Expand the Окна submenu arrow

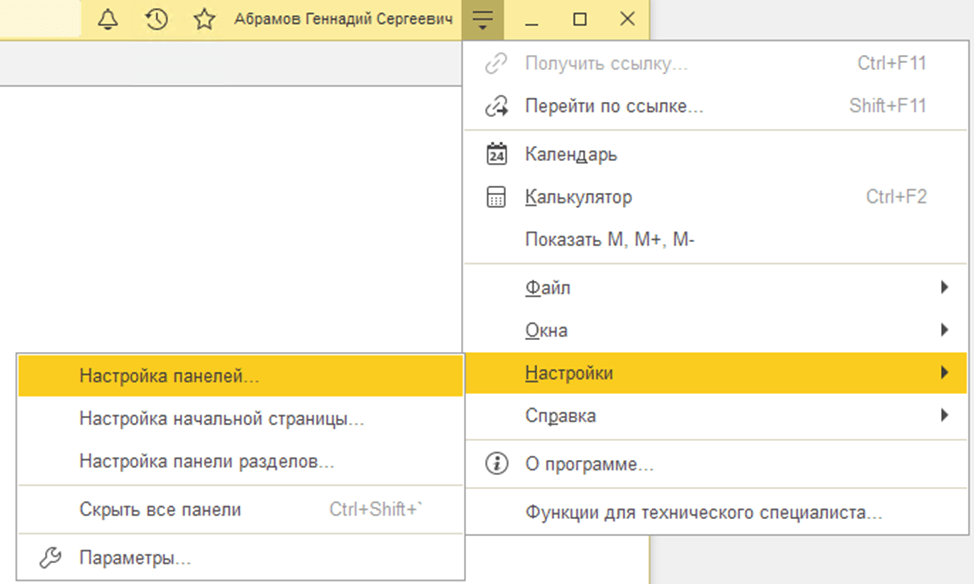[x=944, y=330]
